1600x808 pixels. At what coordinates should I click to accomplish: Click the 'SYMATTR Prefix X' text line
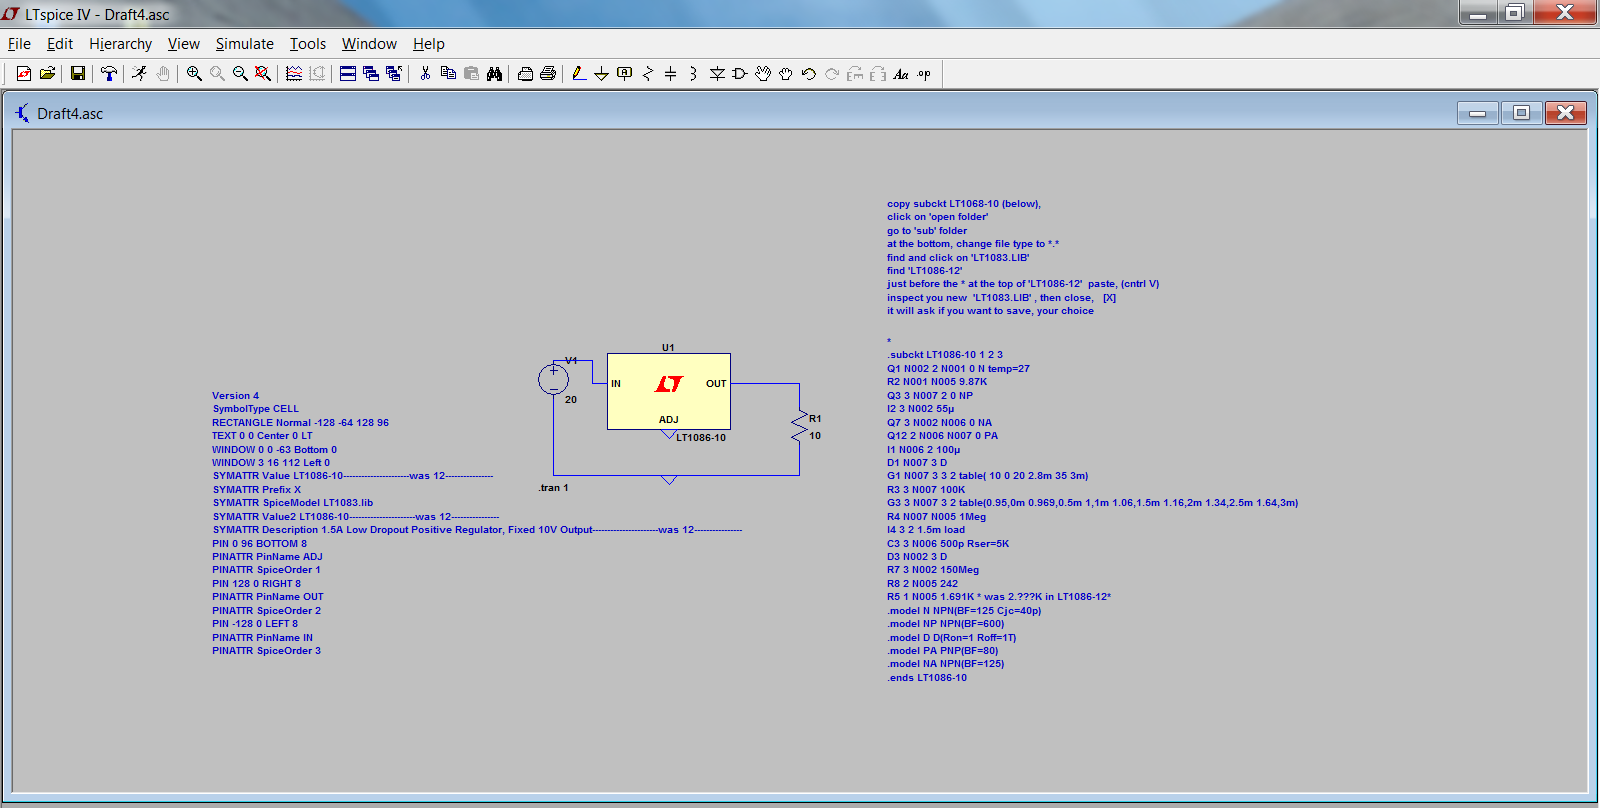click(256, 490)
